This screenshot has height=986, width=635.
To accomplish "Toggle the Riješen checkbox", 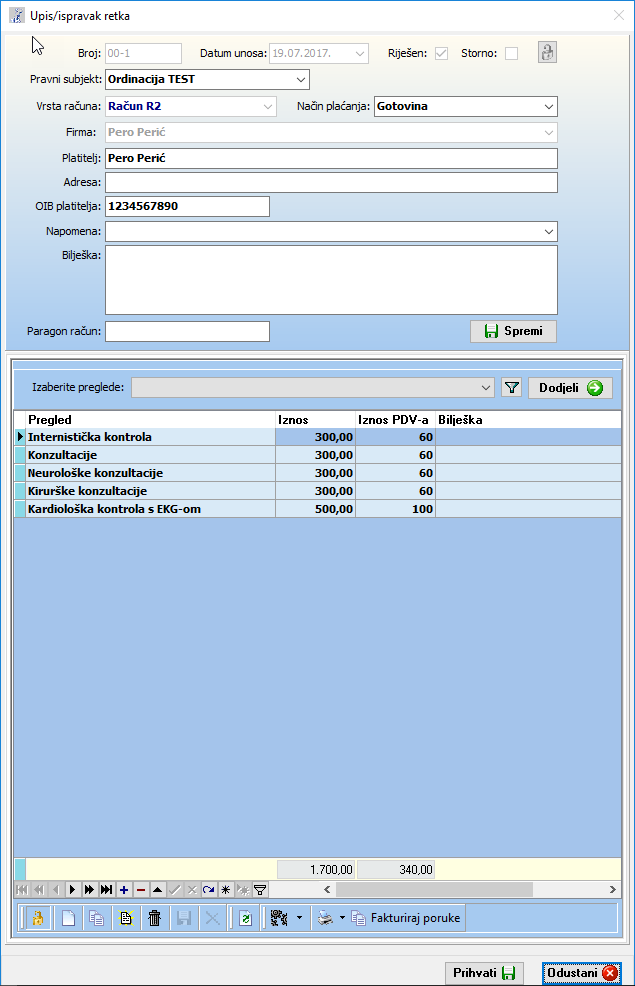I will 441,53.
